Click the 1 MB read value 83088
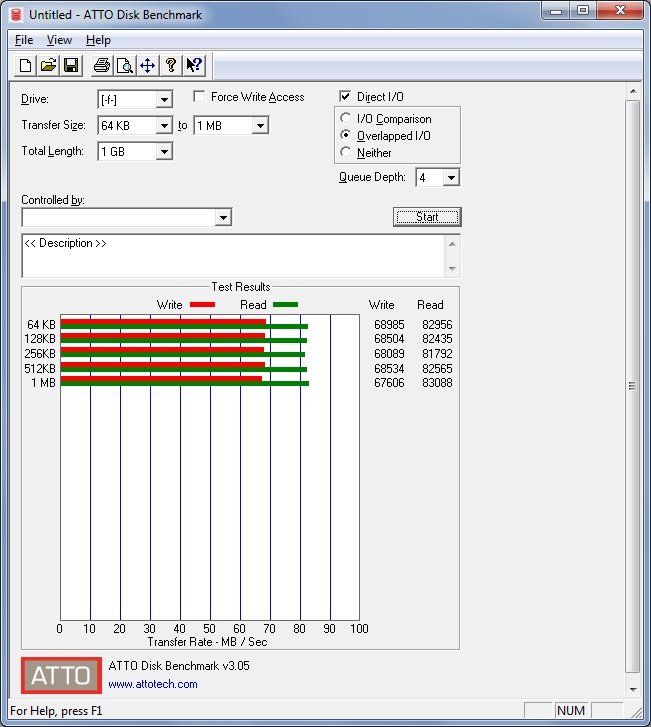Viewport: 651px width, 727px height. 437,383
